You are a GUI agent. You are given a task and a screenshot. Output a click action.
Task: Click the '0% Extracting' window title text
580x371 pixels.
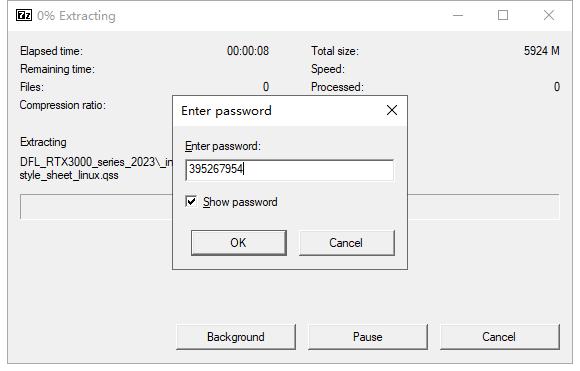(x=76, y=16)
